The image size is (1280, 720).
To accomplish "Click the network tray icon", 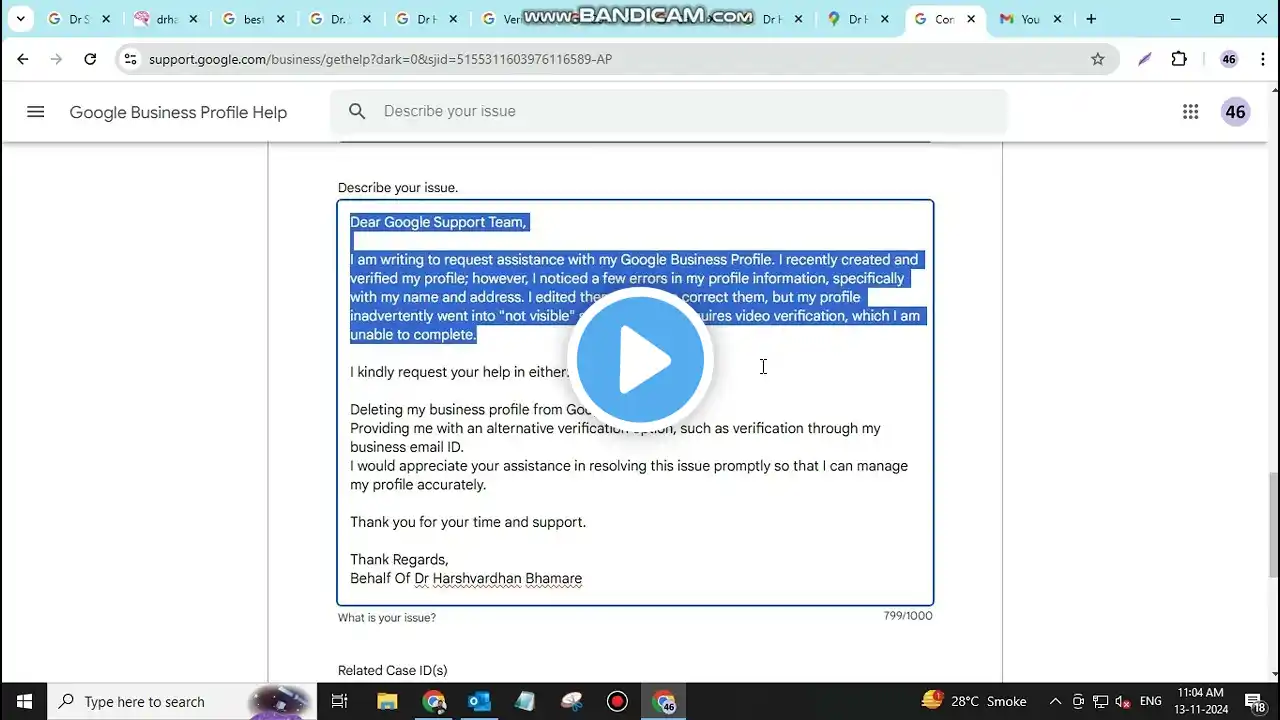I will click(1100, 701).
